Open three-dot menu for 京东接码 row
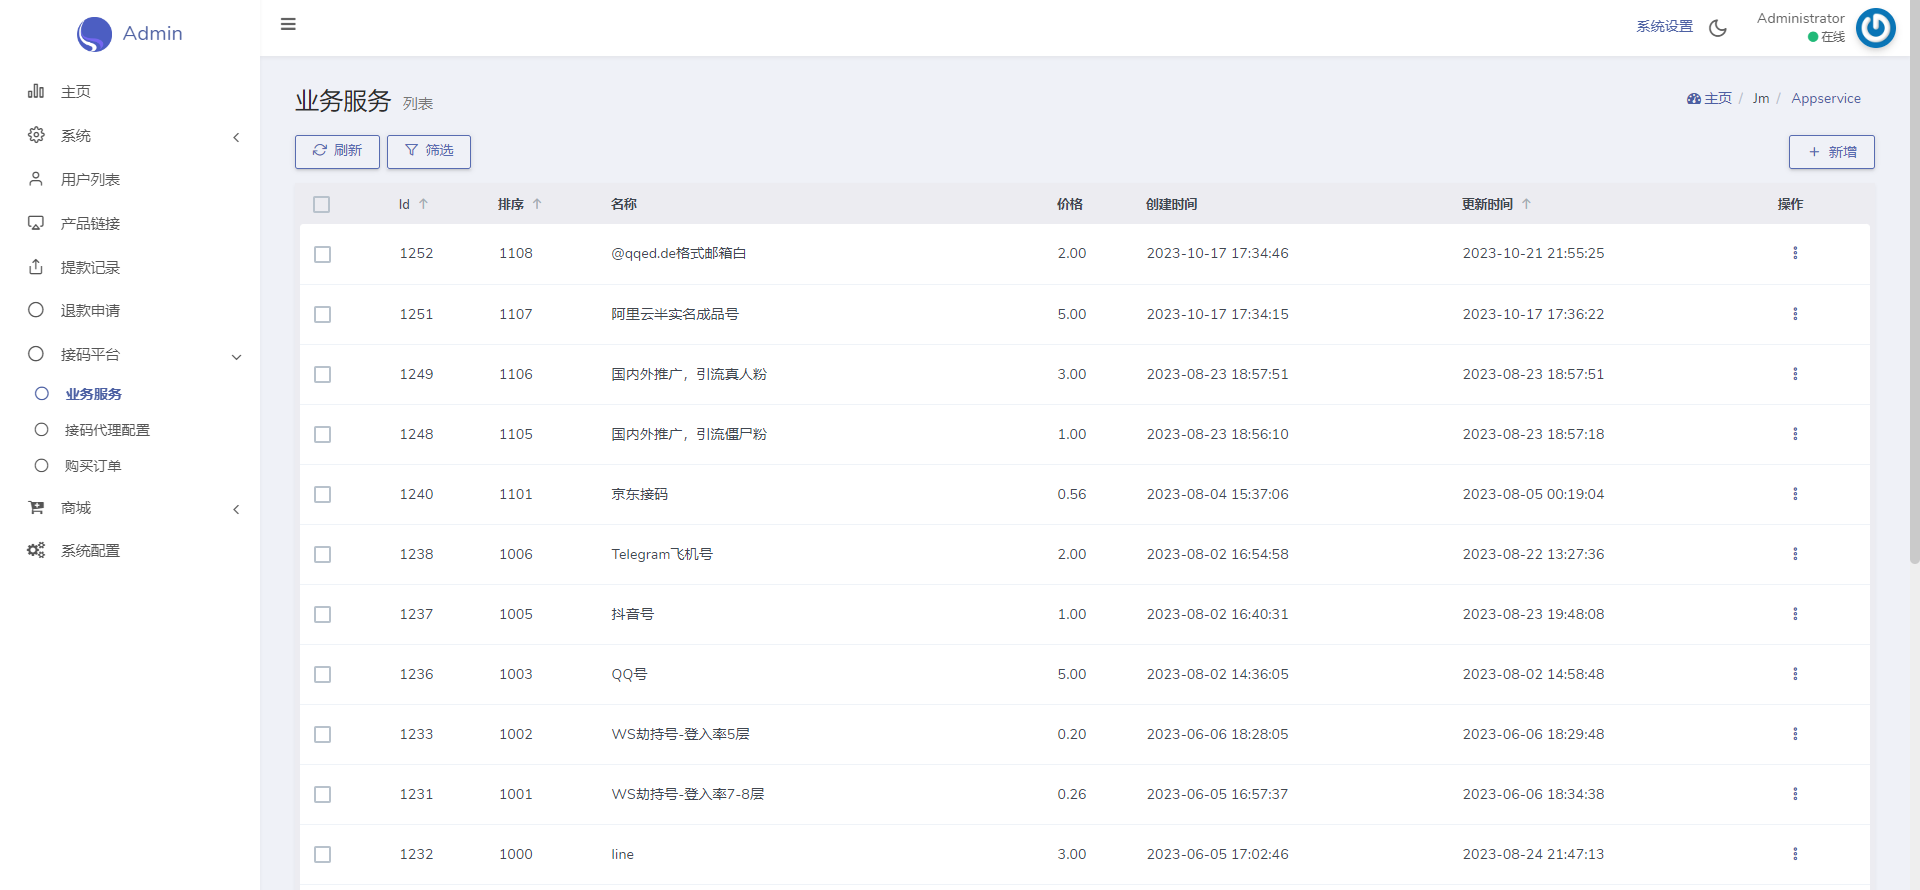Image resolution: width=1920 pixels, height=890 pixels. (x=1795, y=494)
